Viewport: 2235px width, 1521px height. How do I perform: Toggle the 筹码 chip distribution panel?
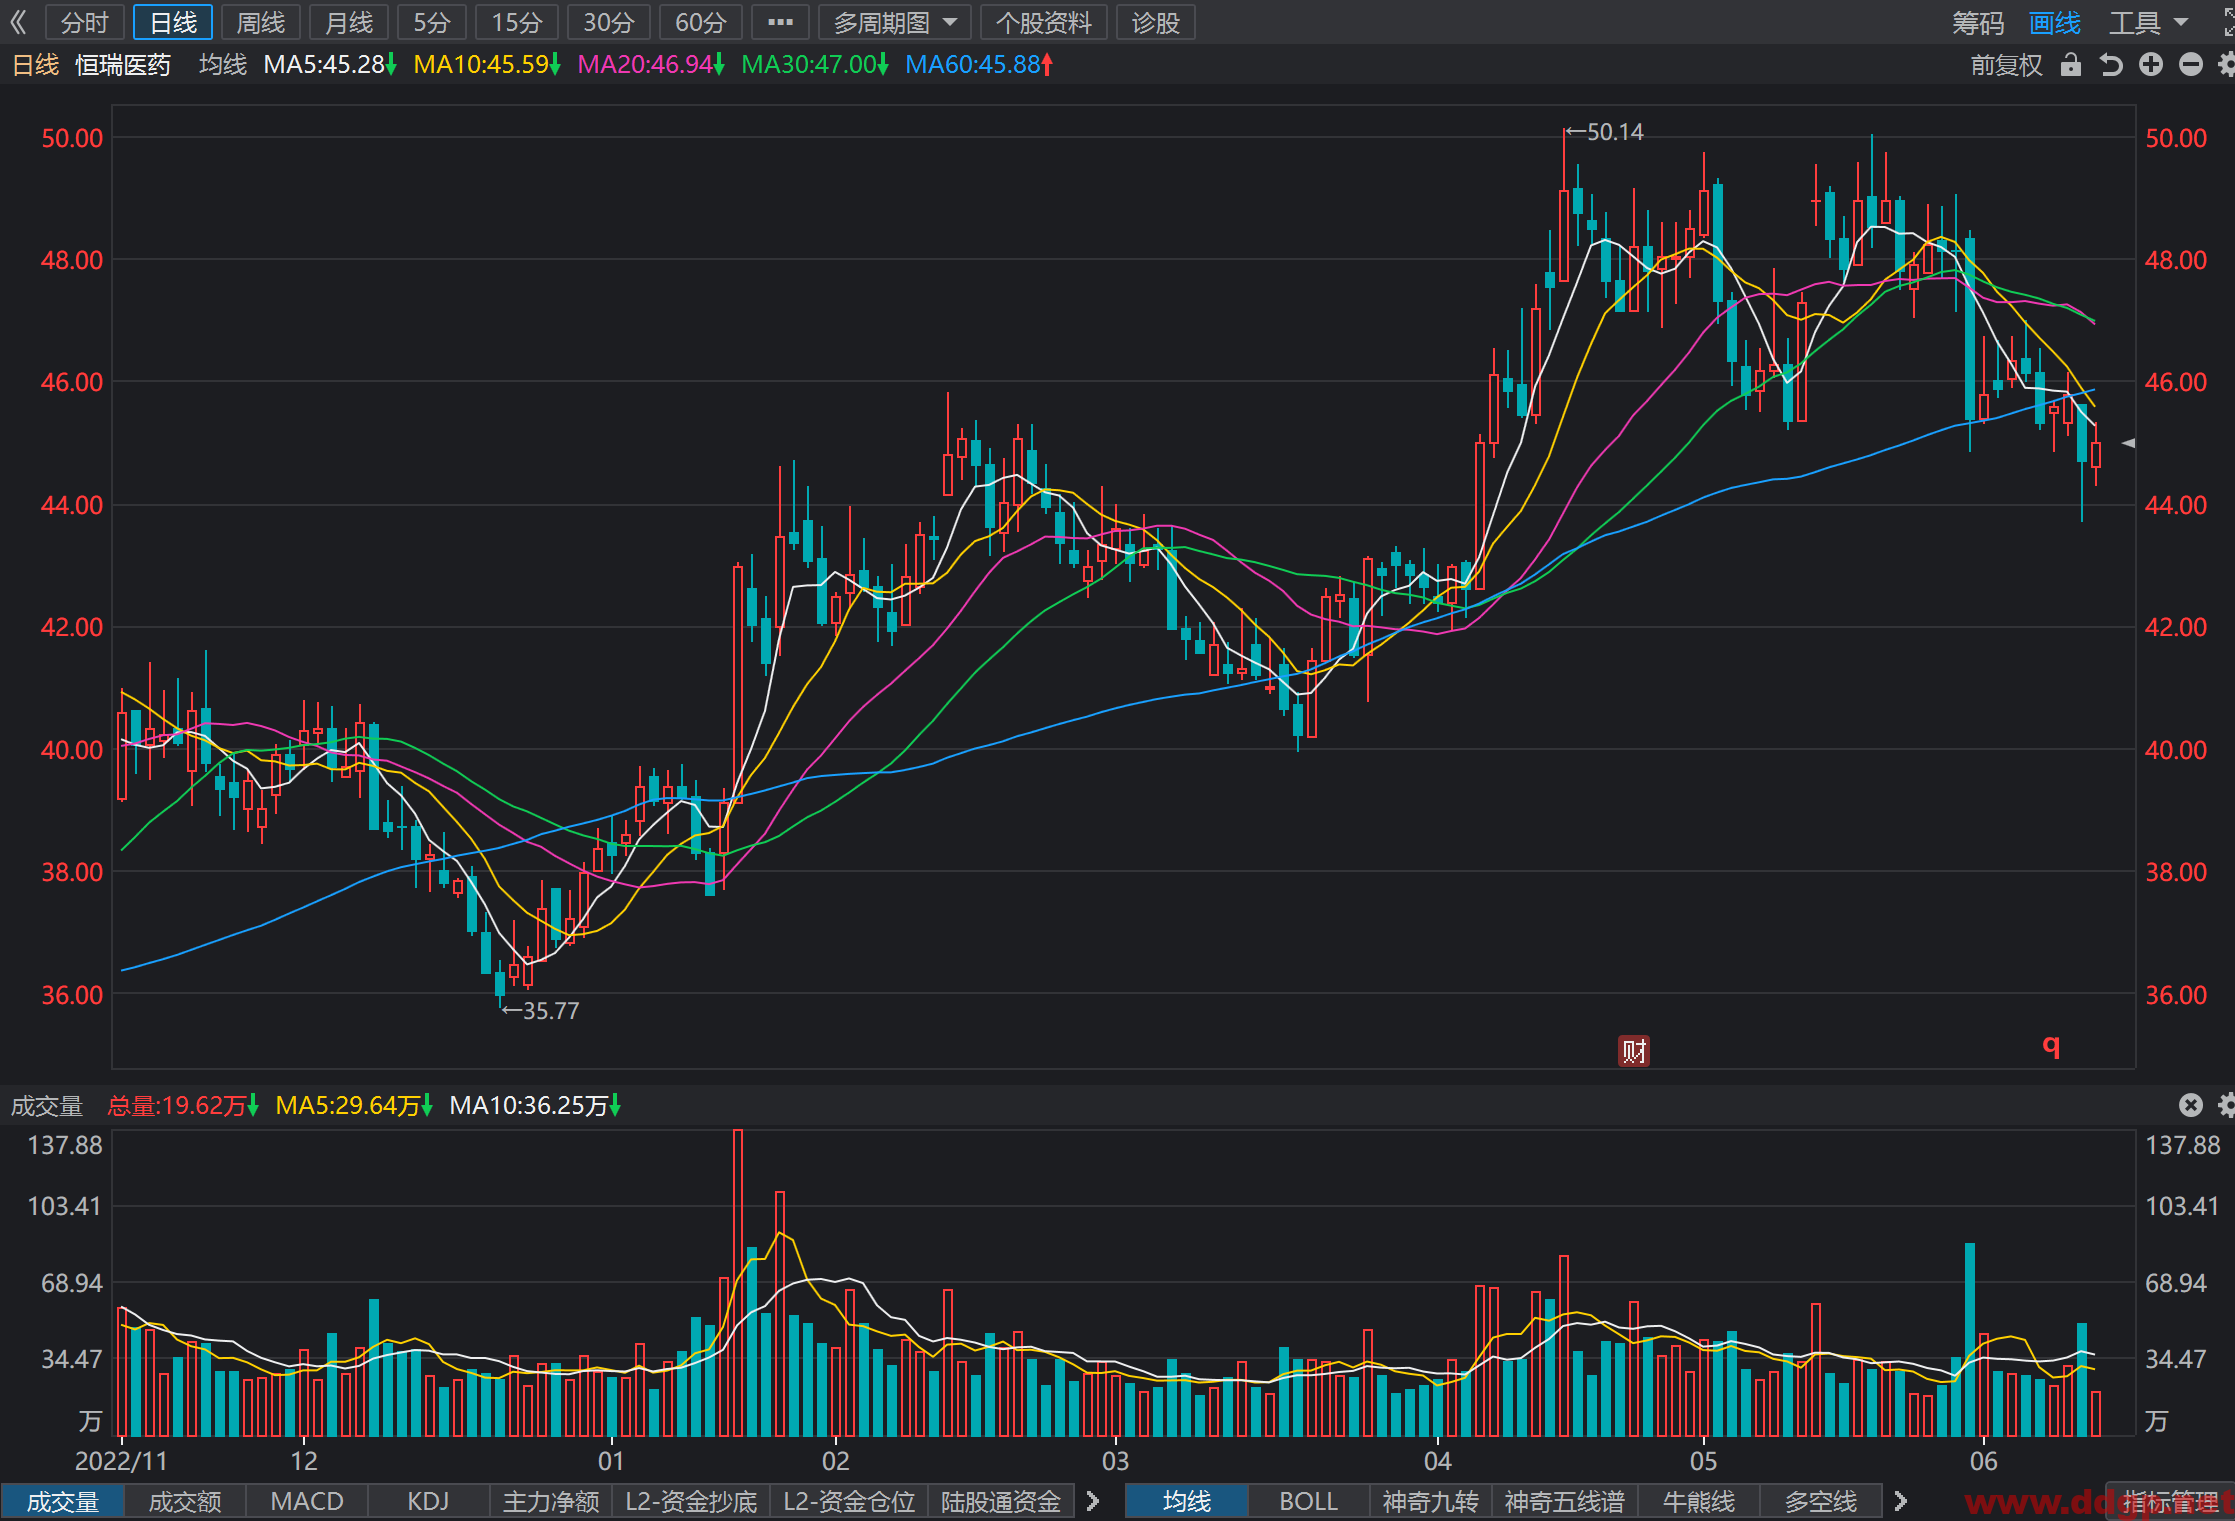coord(1978,23)
